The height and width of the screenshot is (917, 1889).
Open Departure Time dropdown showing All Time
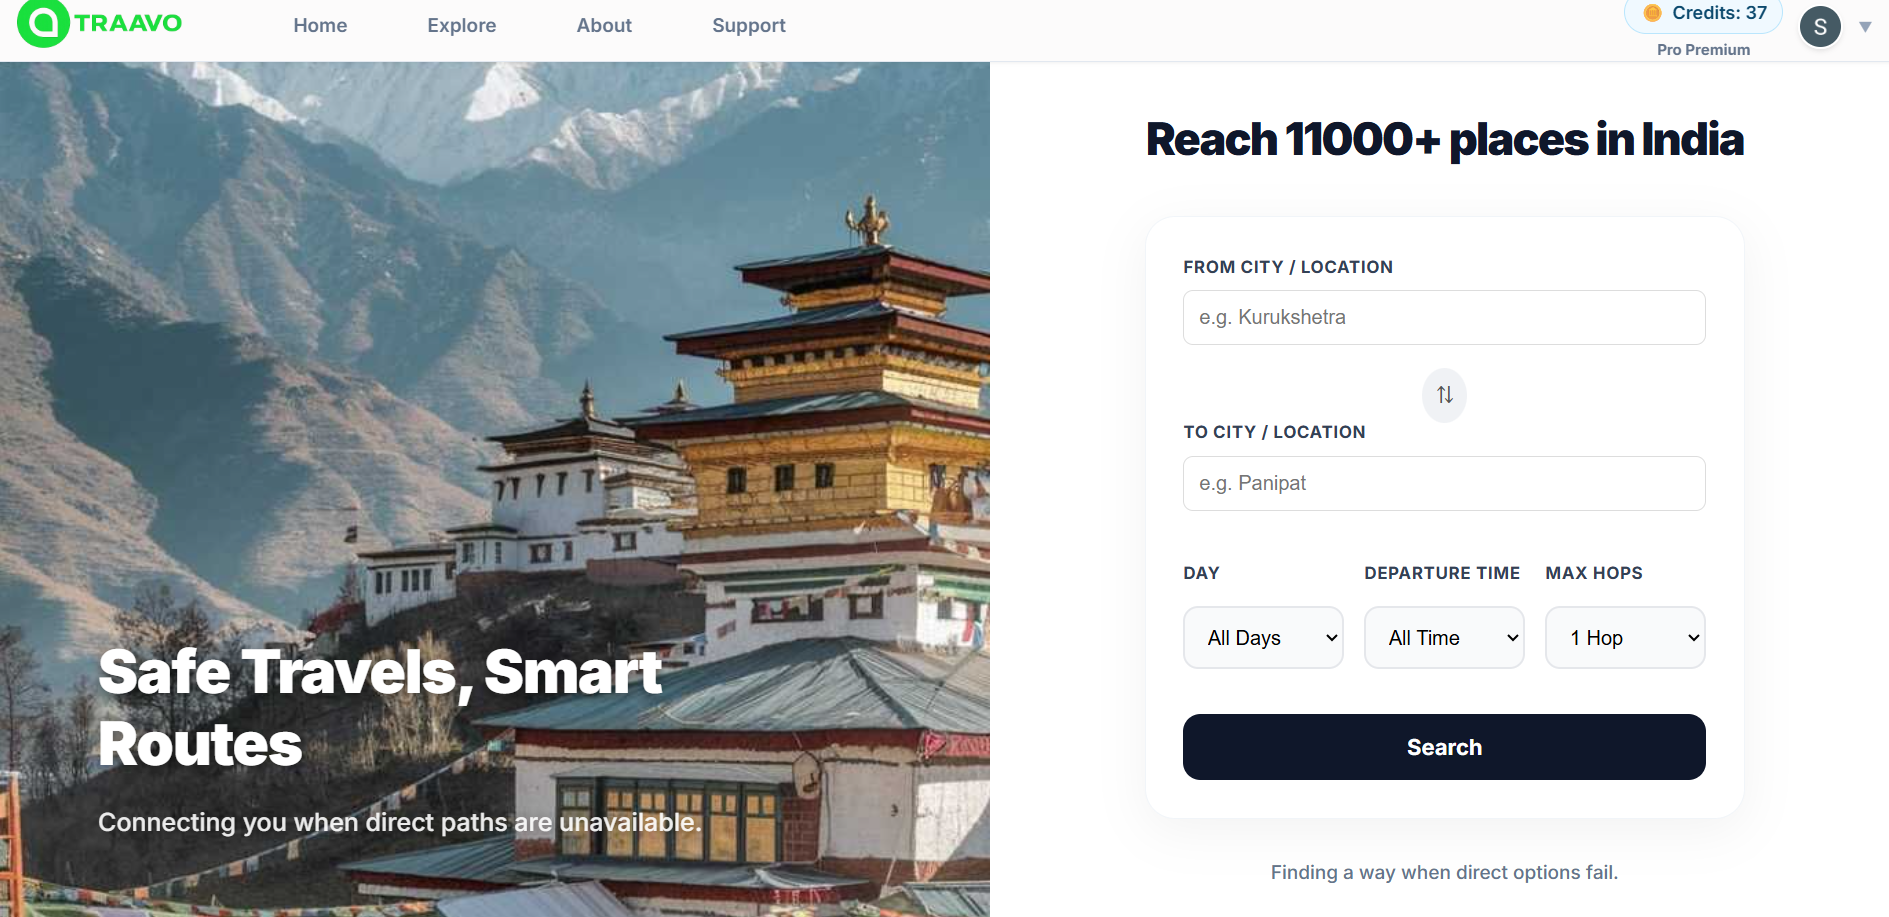tap(1444, 638)
